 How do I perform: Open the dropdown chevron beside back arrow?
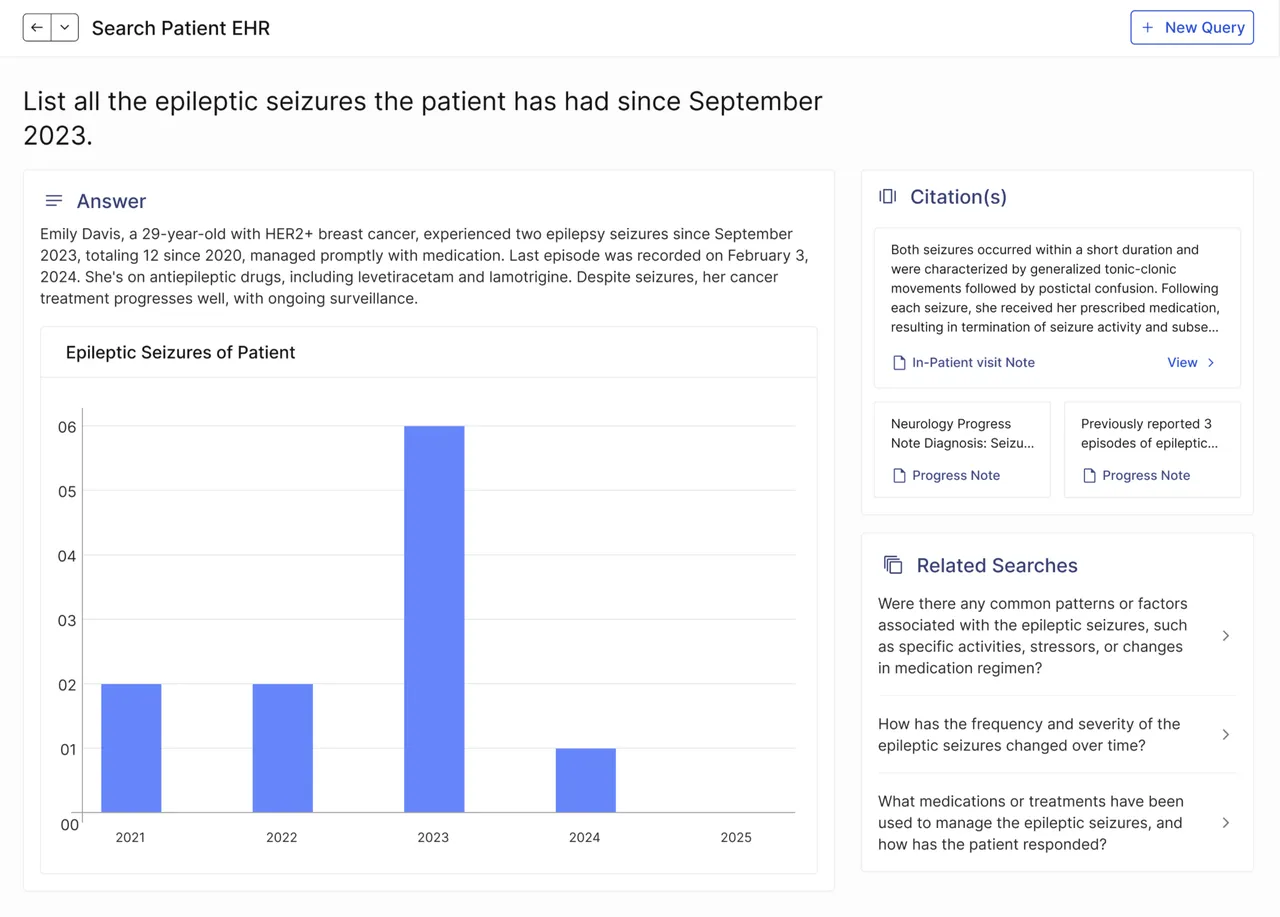64,28
